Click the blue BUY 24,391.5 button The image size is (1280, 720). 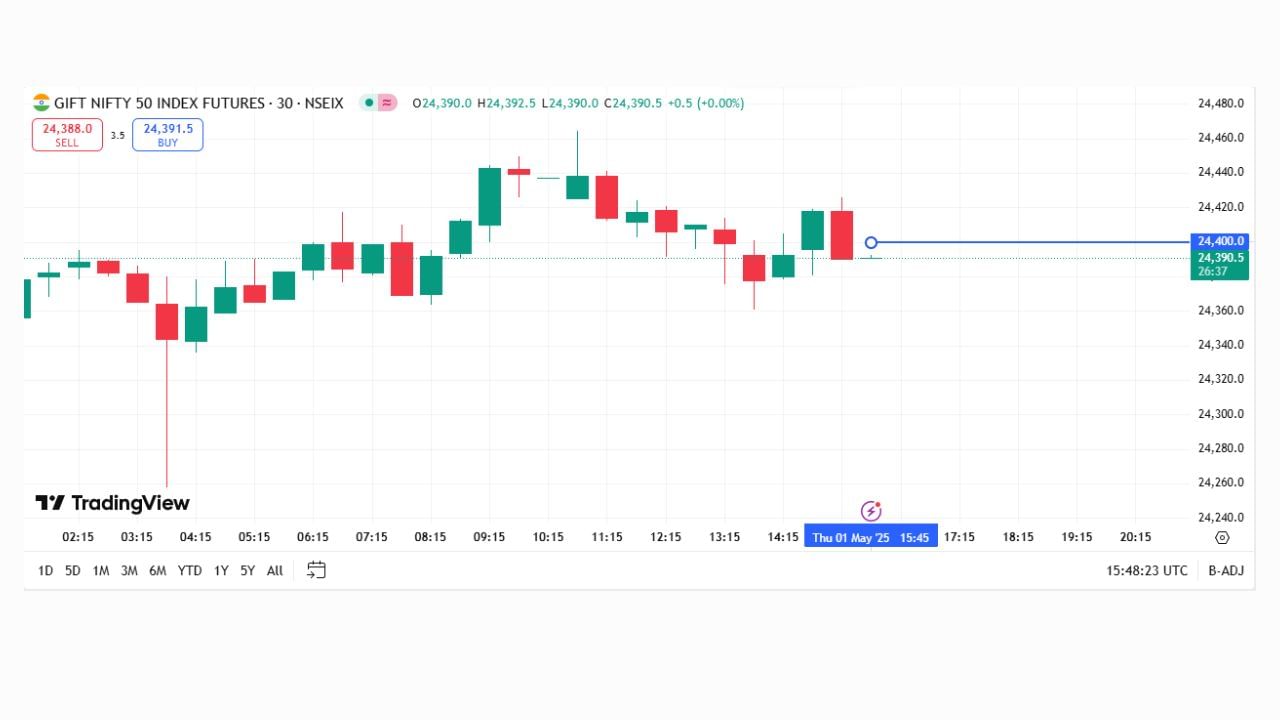168,135
